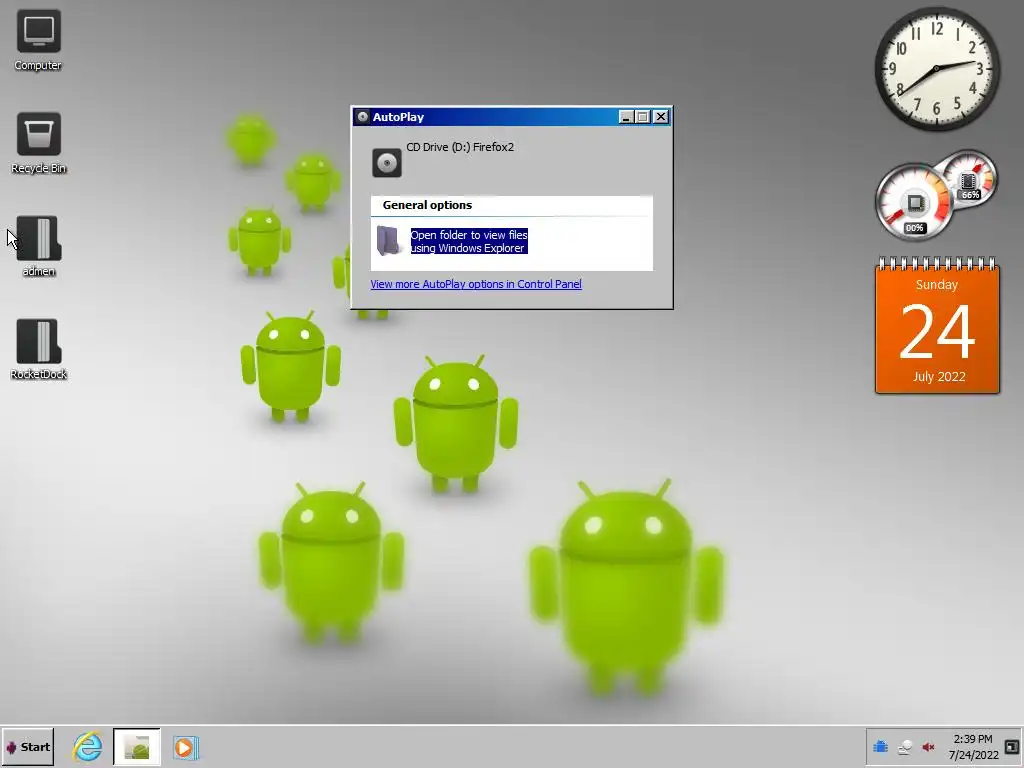1024x768 pixels.
Task: Click the CD drive disc icon in AutoPlay
Action: click(387, 163)
